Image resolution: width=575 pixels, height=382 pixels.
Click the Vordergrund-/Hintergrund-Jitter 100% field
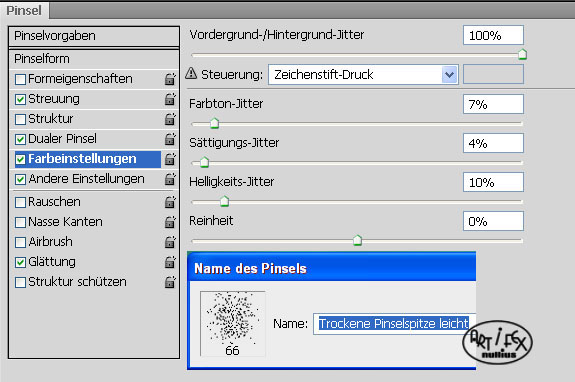pyautogui.click(x=493, y=35)
